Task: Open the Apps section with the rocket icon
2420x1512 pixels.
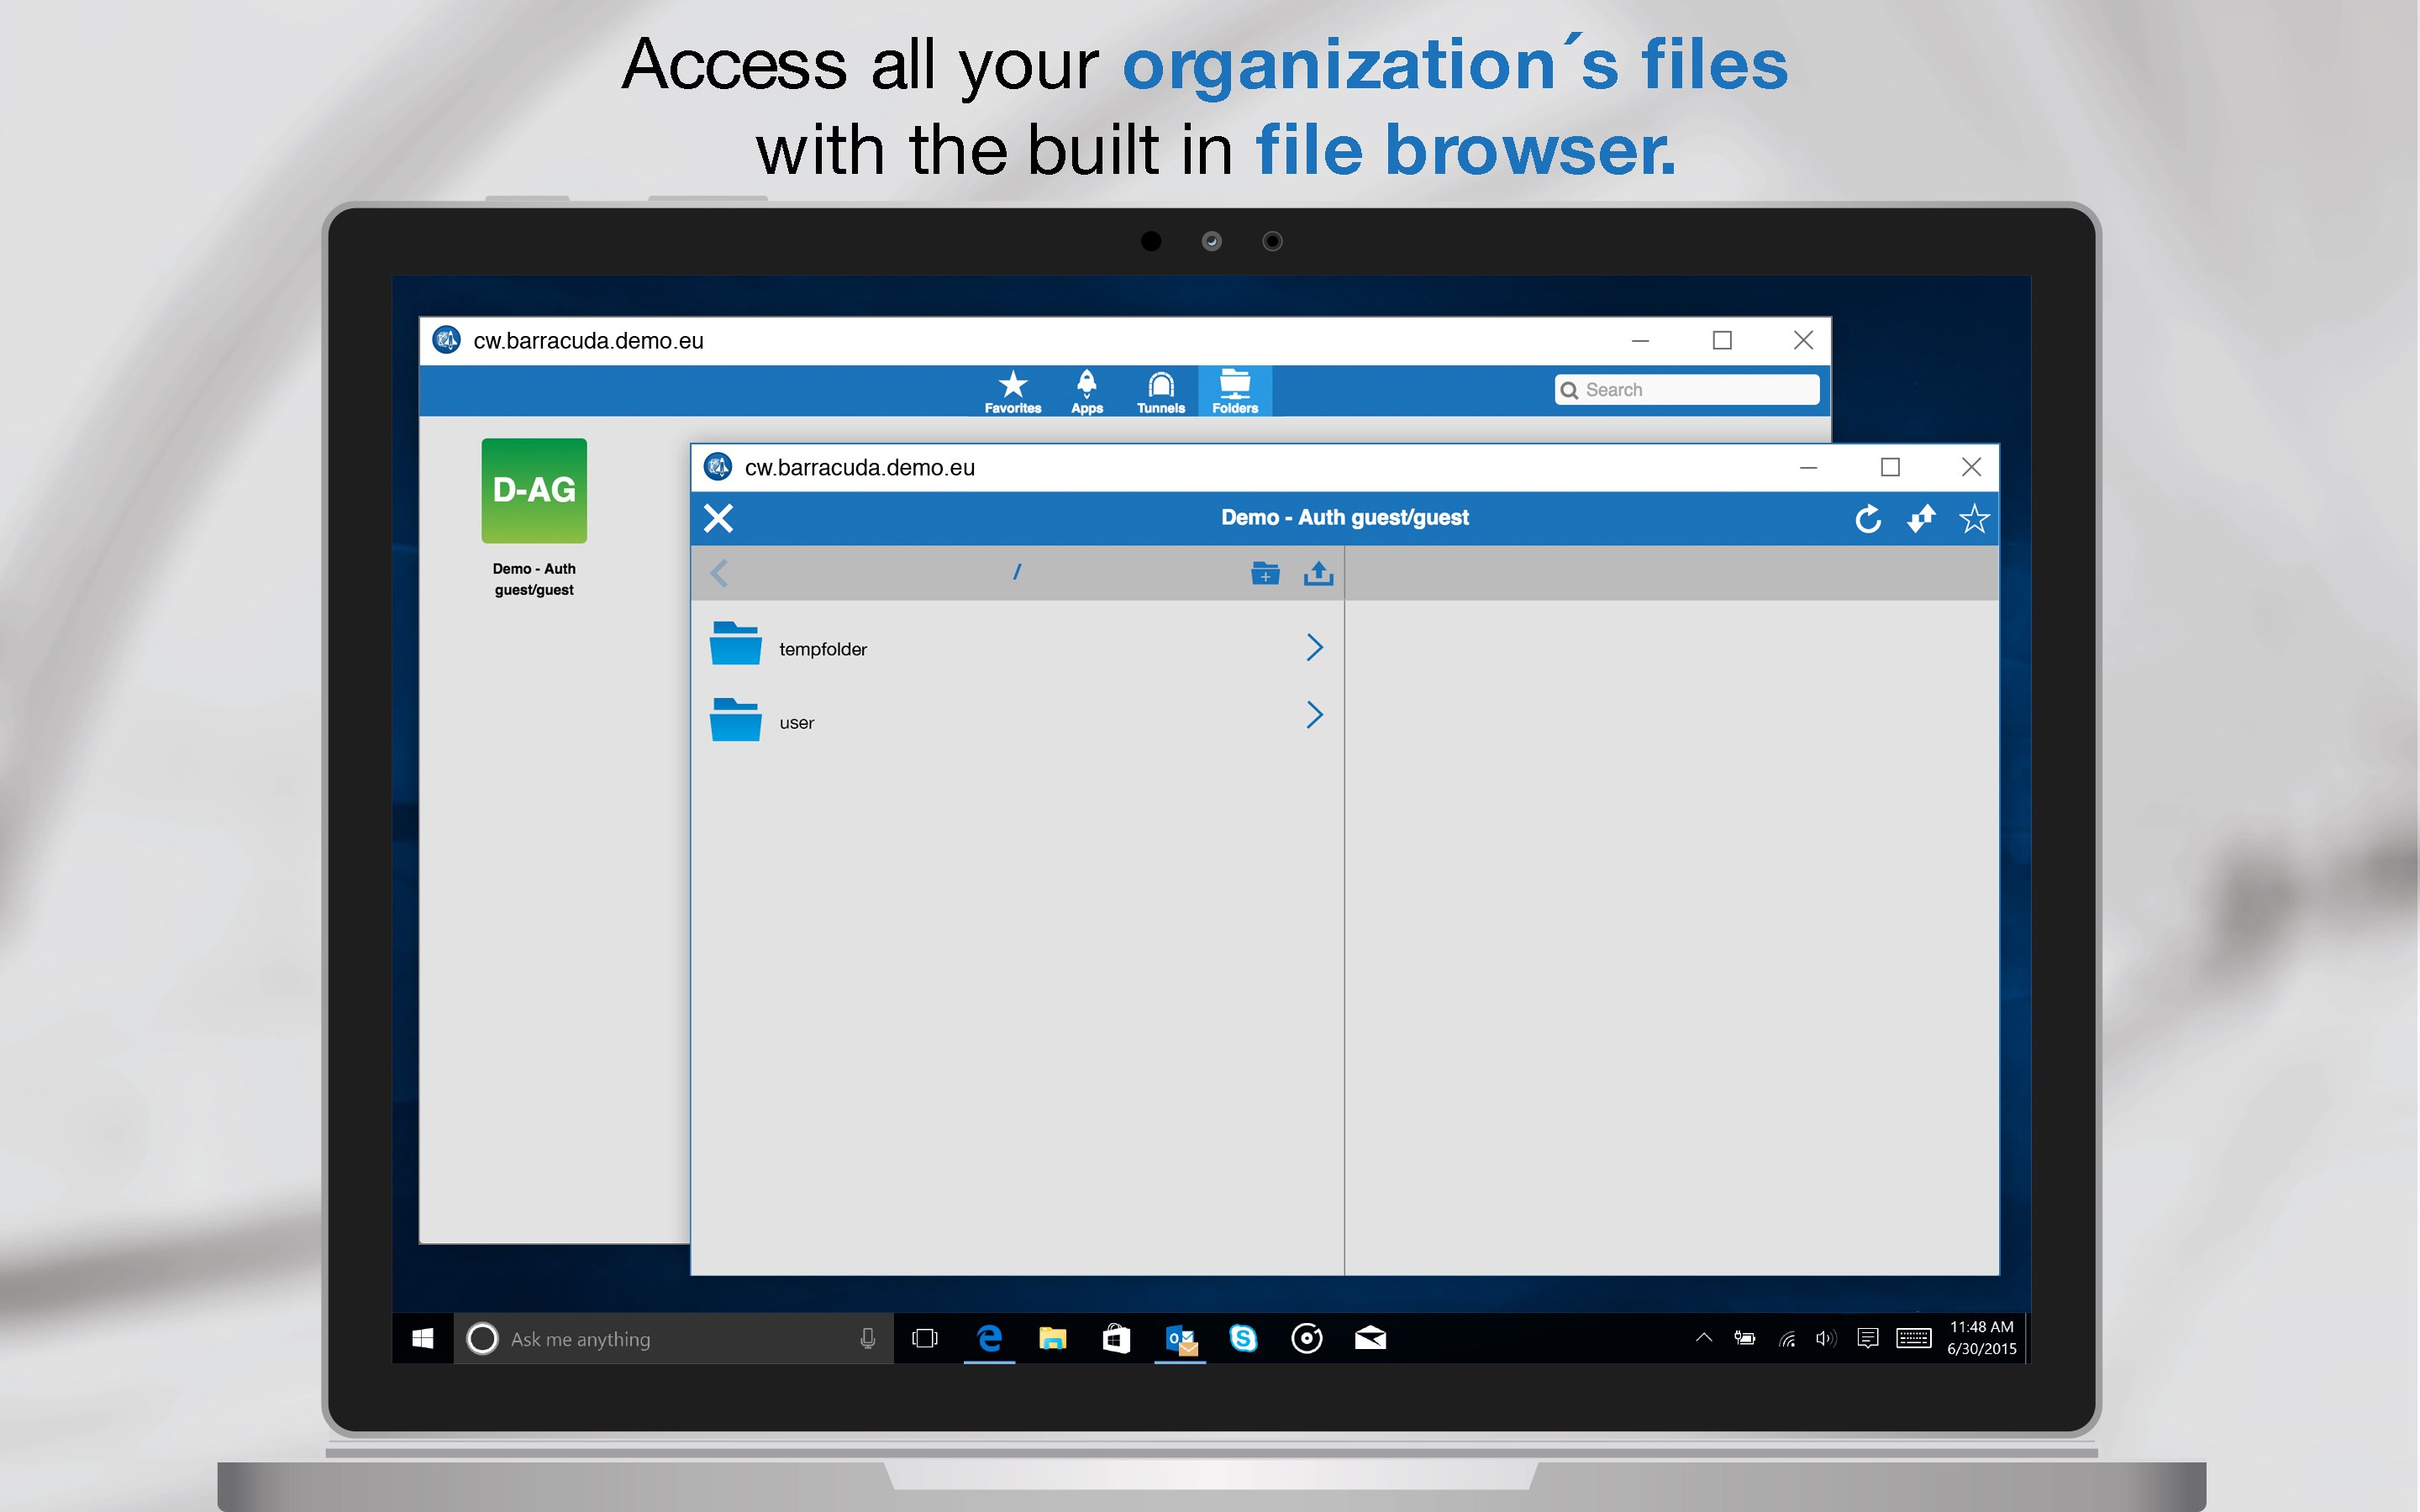Action: pos(1086,390)
